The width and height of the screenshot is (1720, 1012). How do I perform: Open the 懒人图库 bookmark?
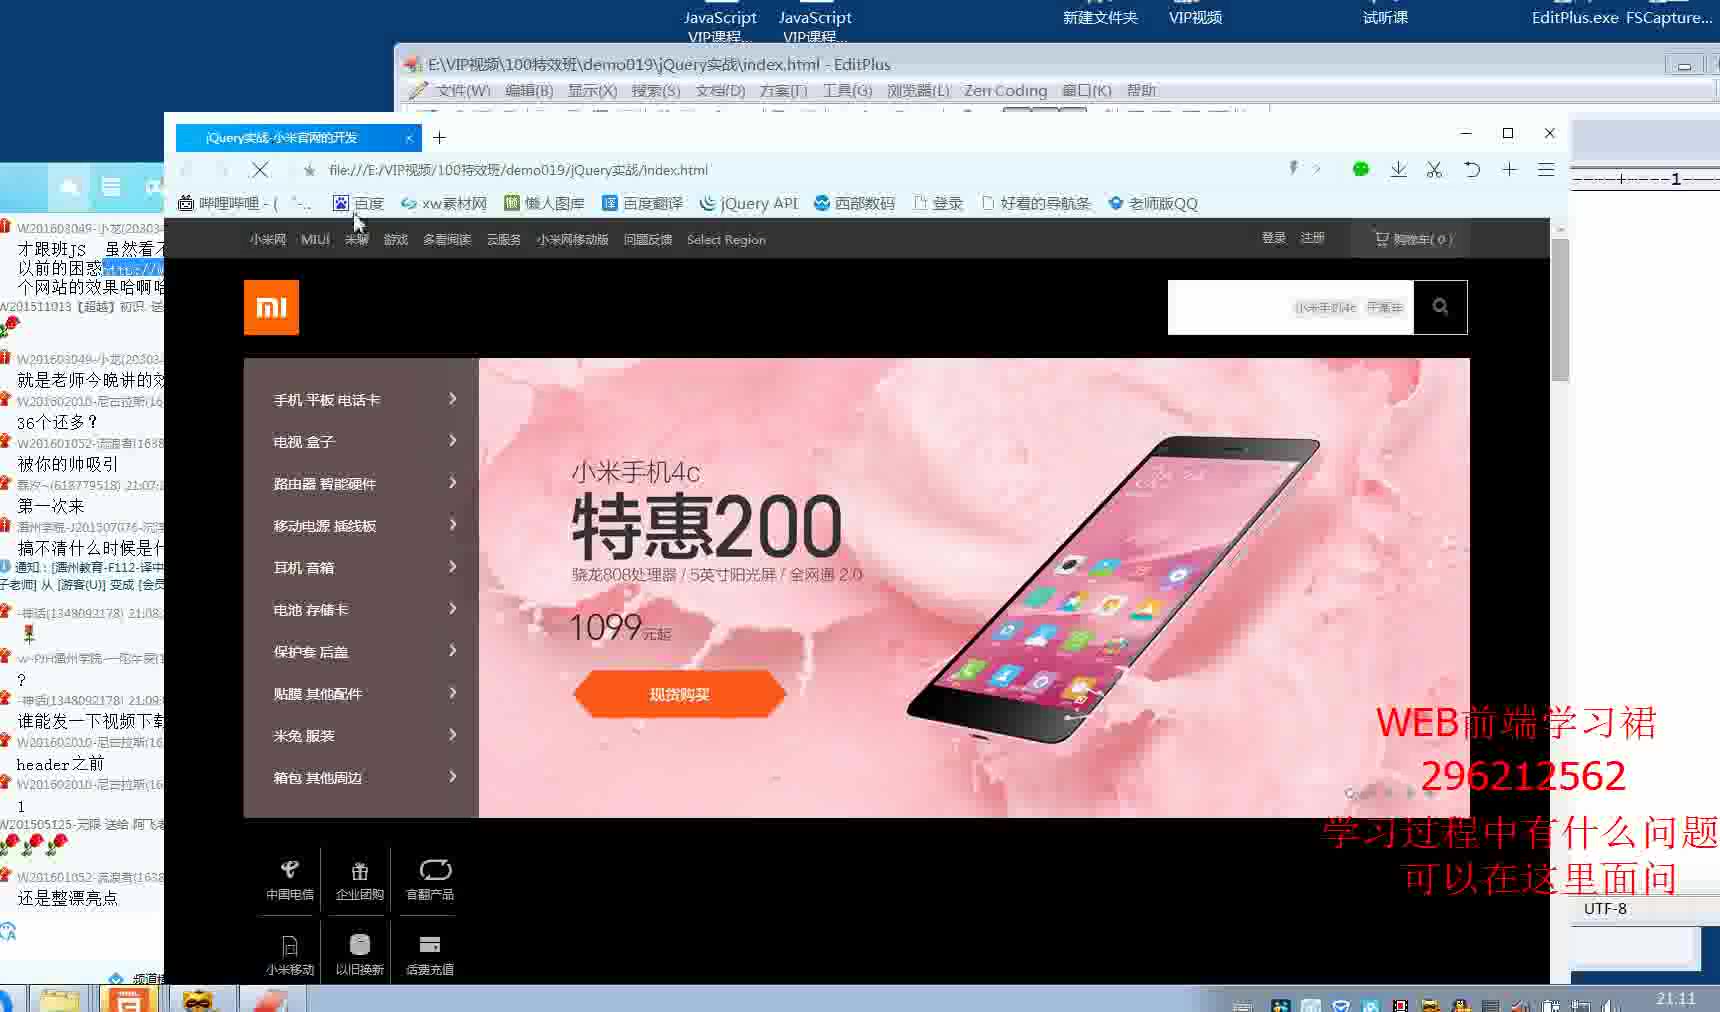(544, 203)
